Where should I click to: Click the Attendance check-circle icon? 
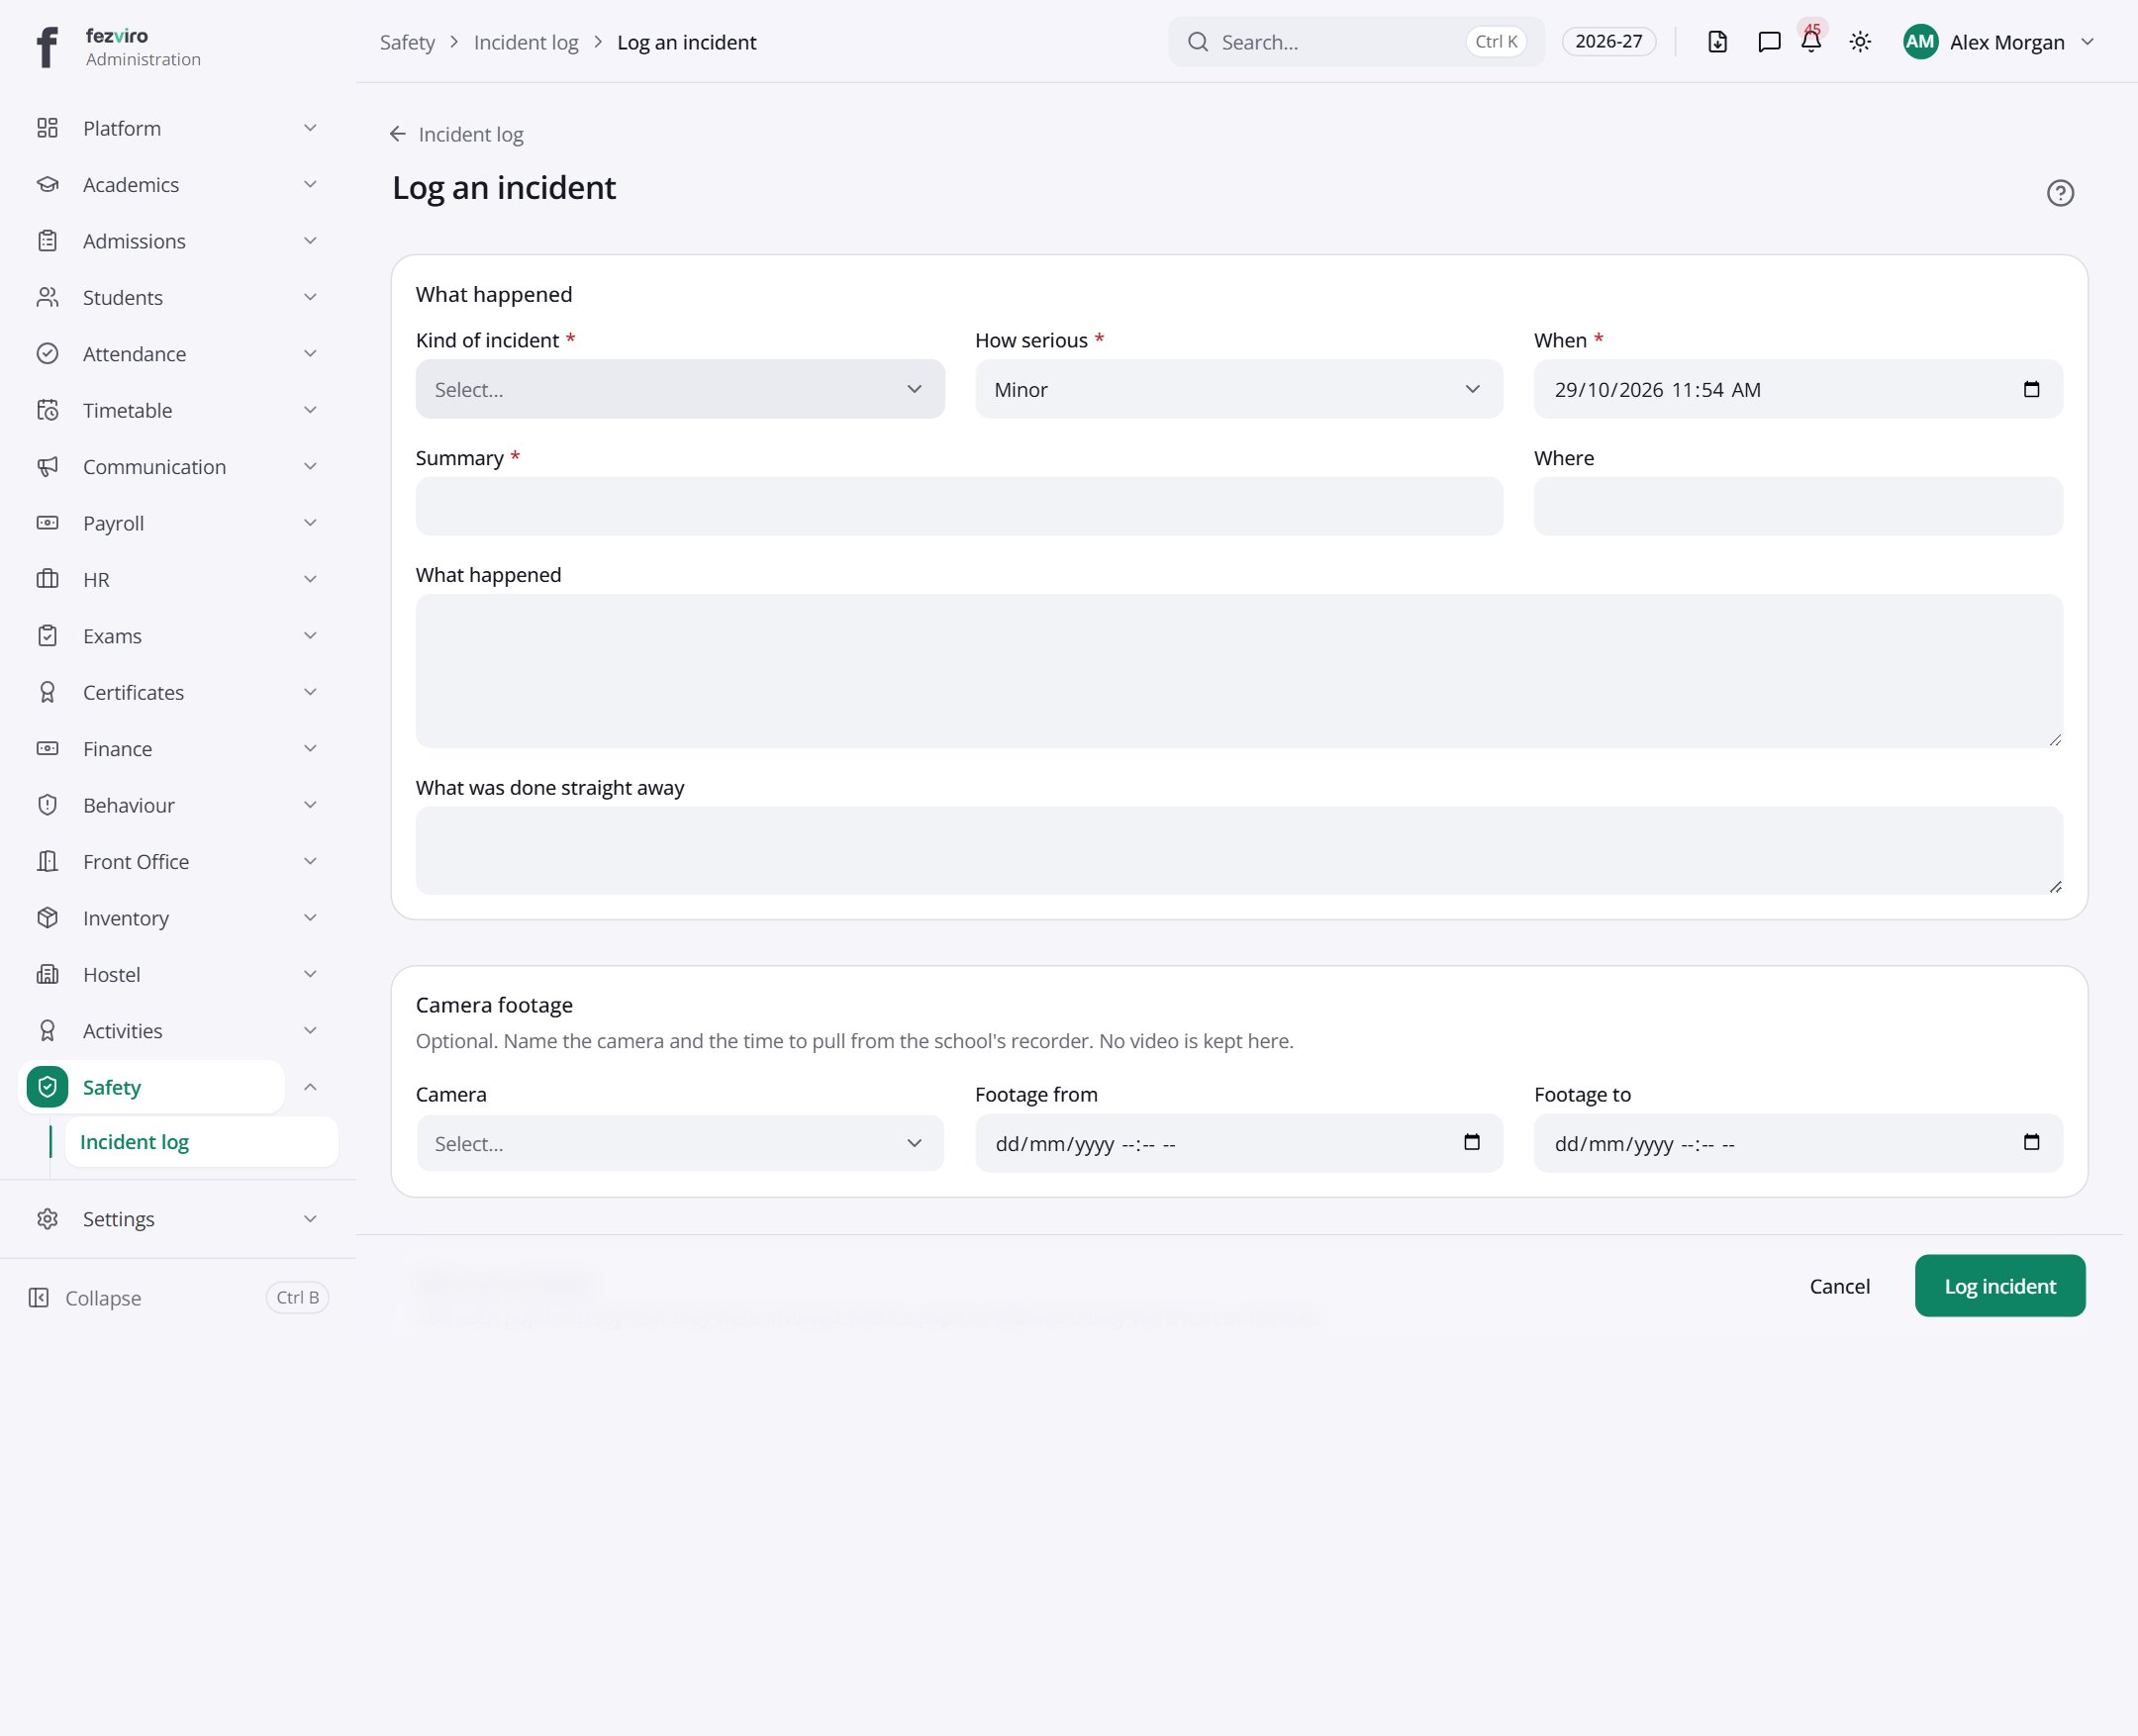(x=47, y=354)
